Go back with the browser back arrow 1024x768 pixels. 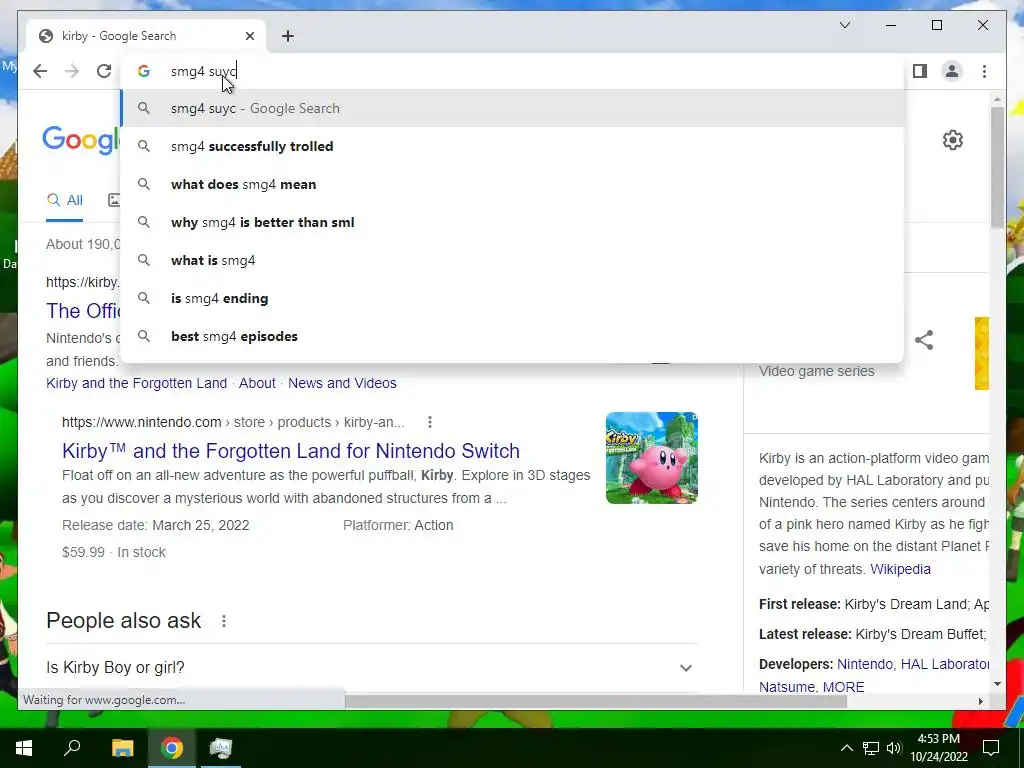pos(40,71)
